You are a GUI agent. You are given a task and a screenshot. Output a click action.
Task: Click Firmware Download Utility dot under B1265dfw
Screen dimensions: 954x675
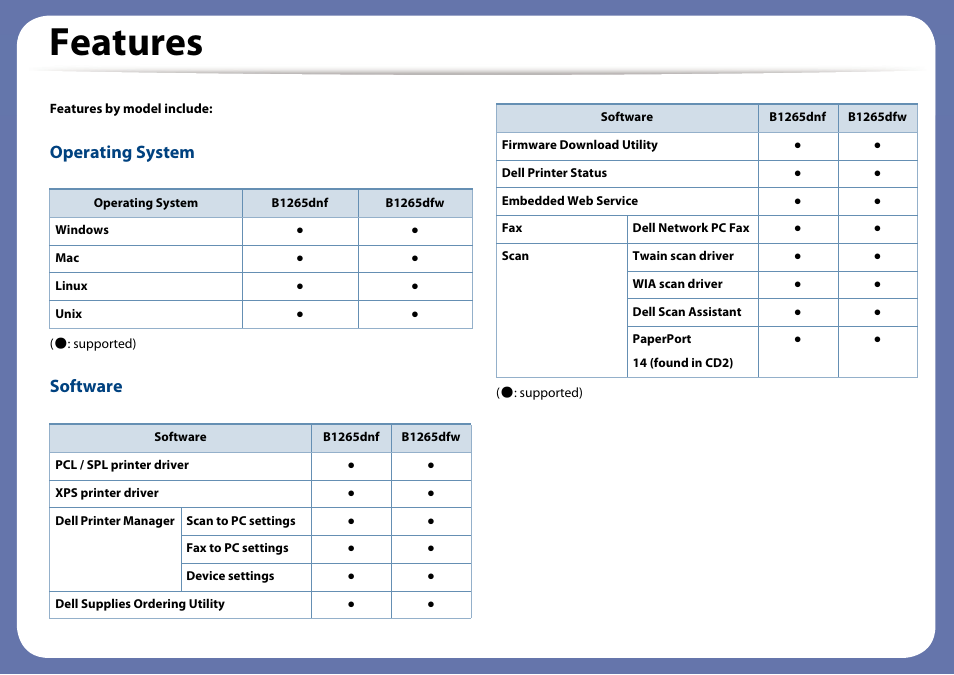point(877,145)
